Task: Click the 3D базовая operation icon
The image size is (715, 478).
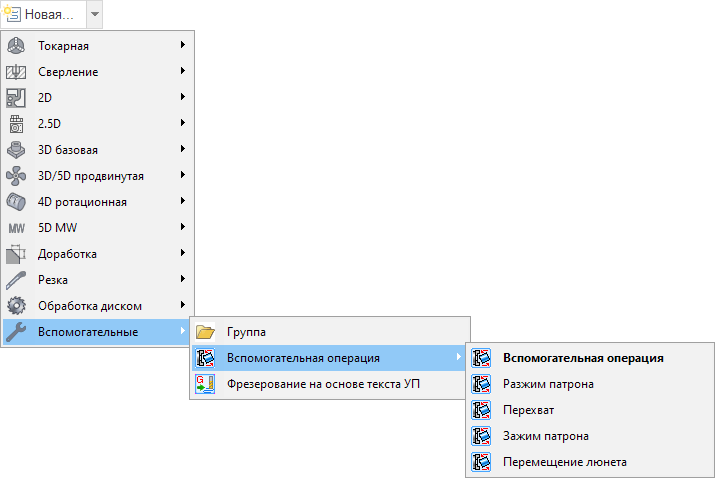Action: (x=16, y=150)
